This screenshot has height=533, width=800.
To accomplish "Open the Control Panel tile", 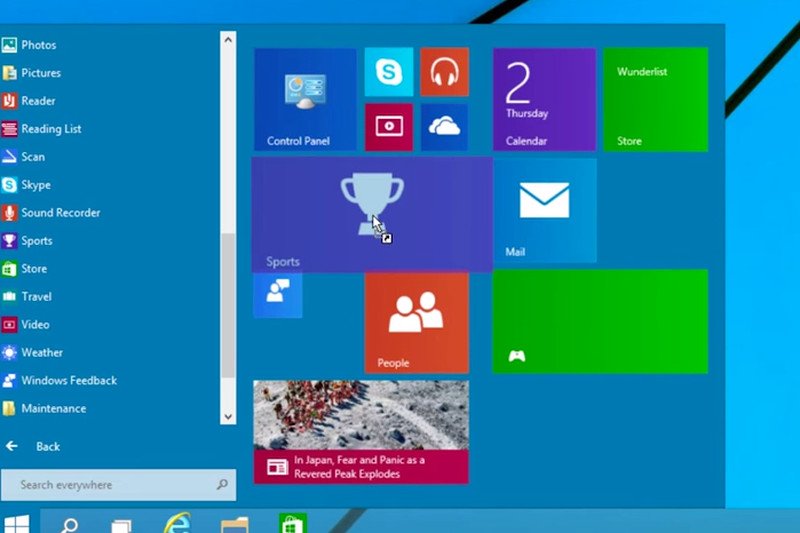I will (x=305, y=99).
